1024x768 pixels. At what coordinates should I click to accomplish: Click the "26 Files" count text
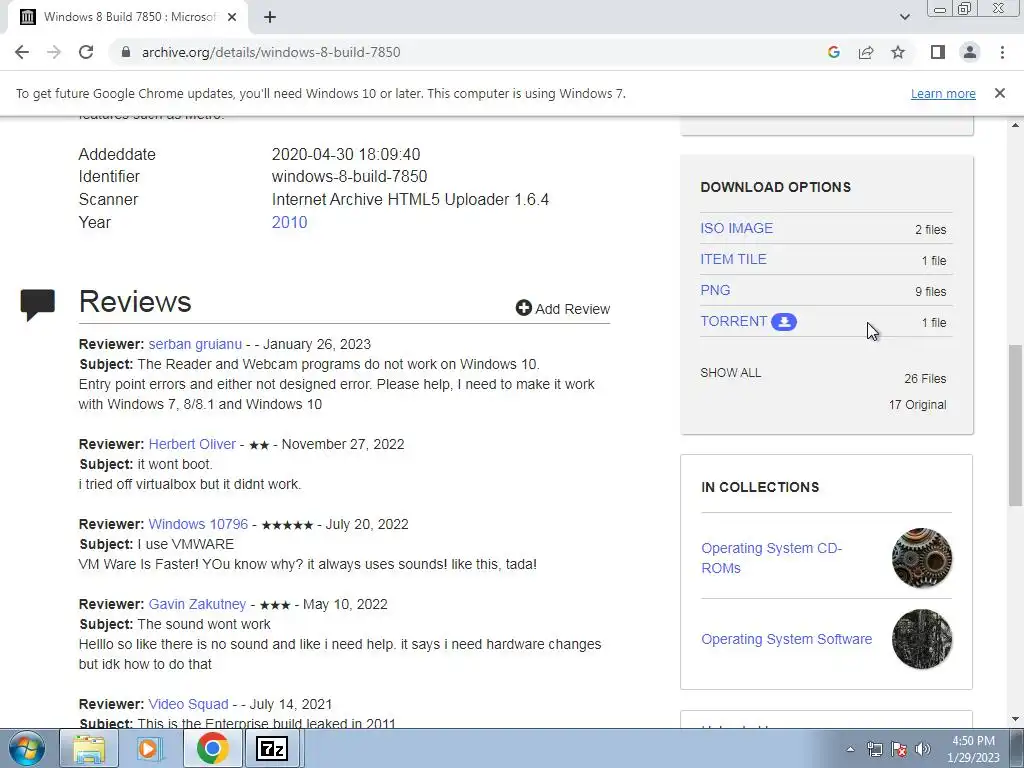click(925, 379)
